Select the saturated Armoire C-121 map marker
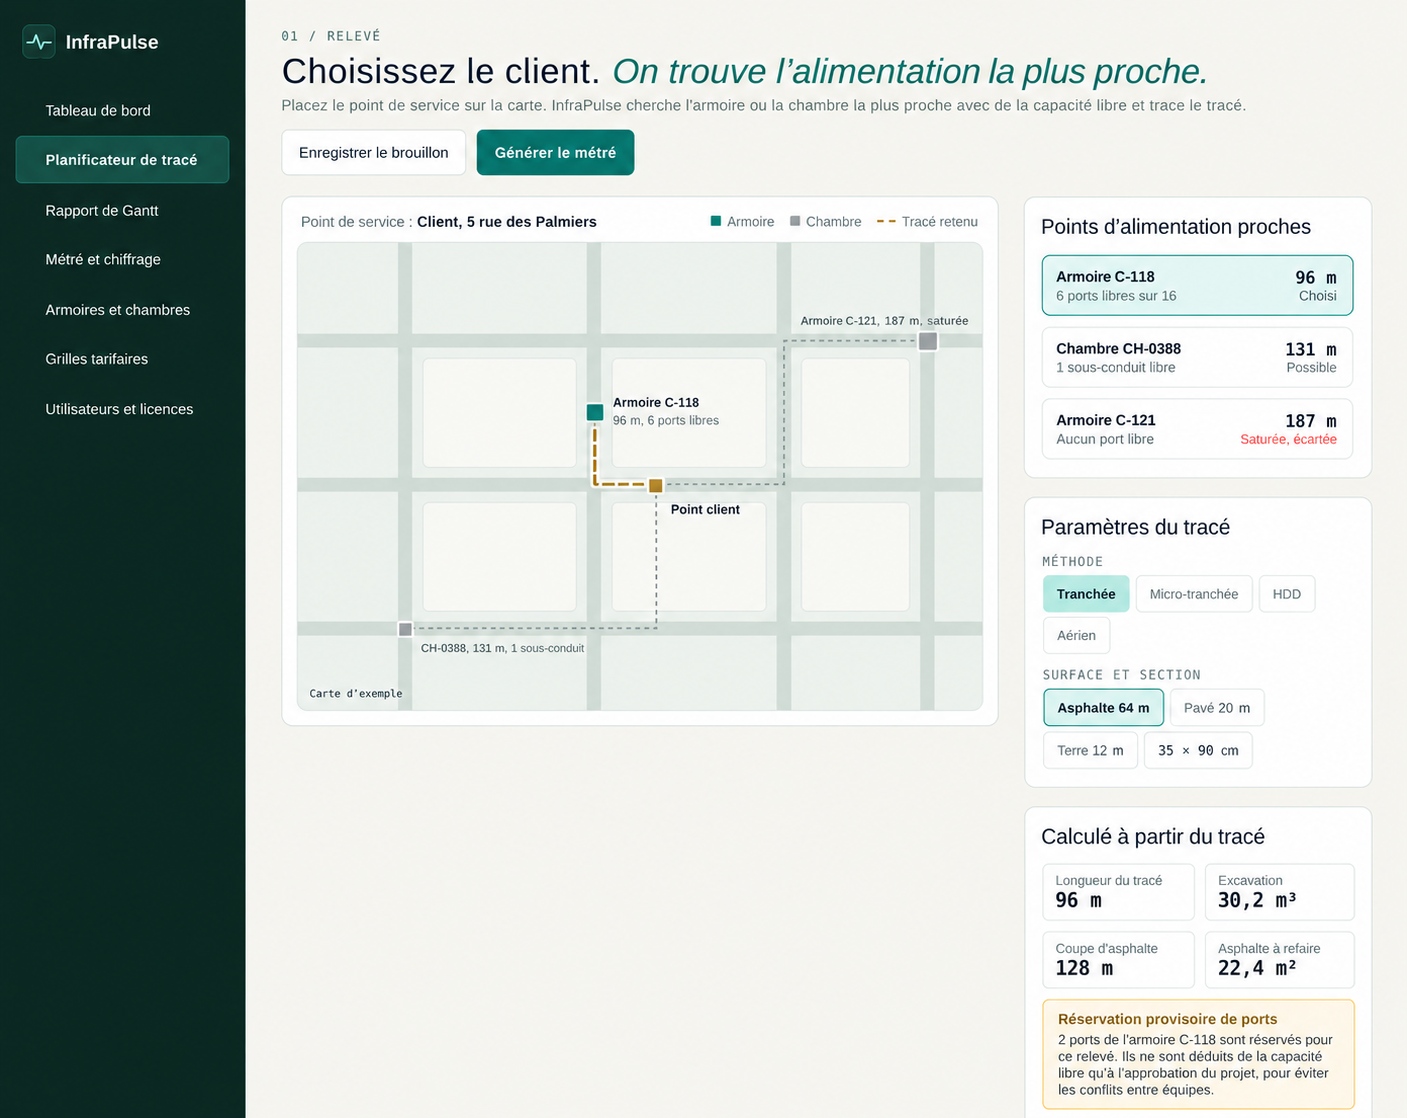 pyautogui.click(x=928, y=341)
